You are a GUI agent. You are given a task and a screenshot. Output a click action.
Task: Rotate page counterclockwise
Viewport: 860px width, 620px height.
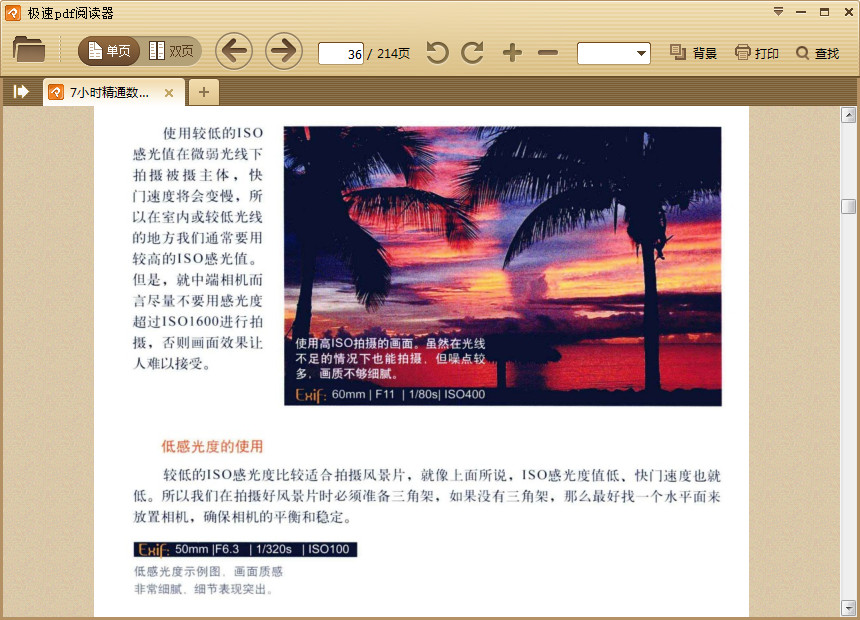tap(437, 53)
